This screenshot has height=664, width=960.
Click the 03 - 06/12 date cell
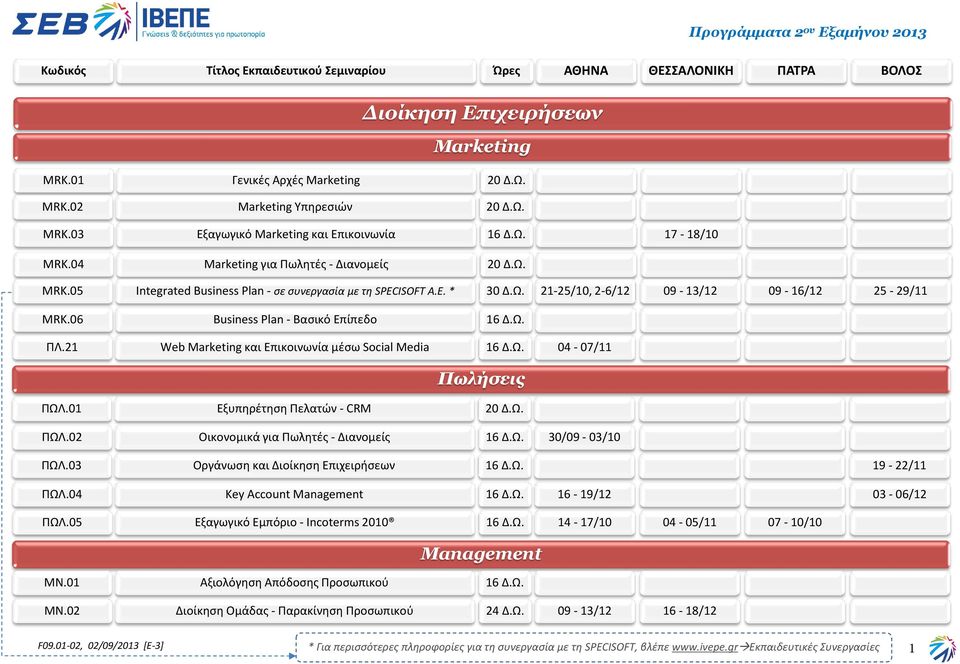[900, 494]
